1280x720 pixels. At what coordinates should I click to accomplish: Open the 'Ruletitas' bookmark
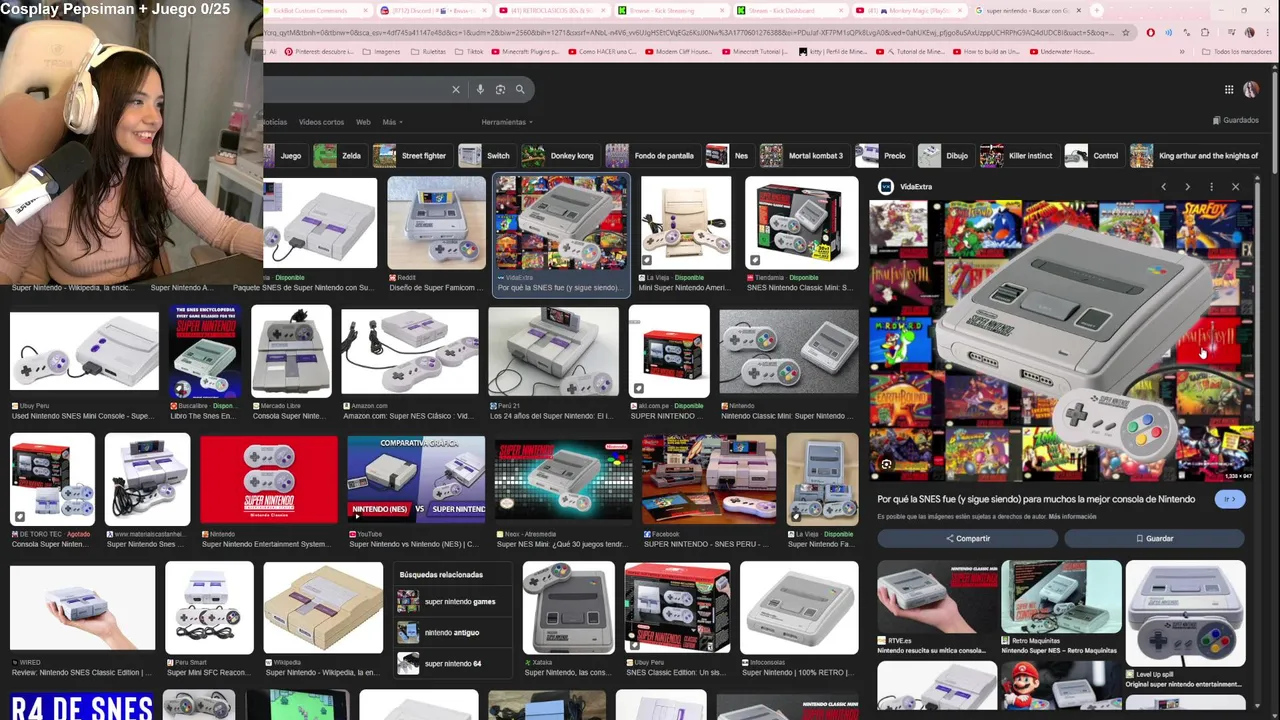click(428, 52)
